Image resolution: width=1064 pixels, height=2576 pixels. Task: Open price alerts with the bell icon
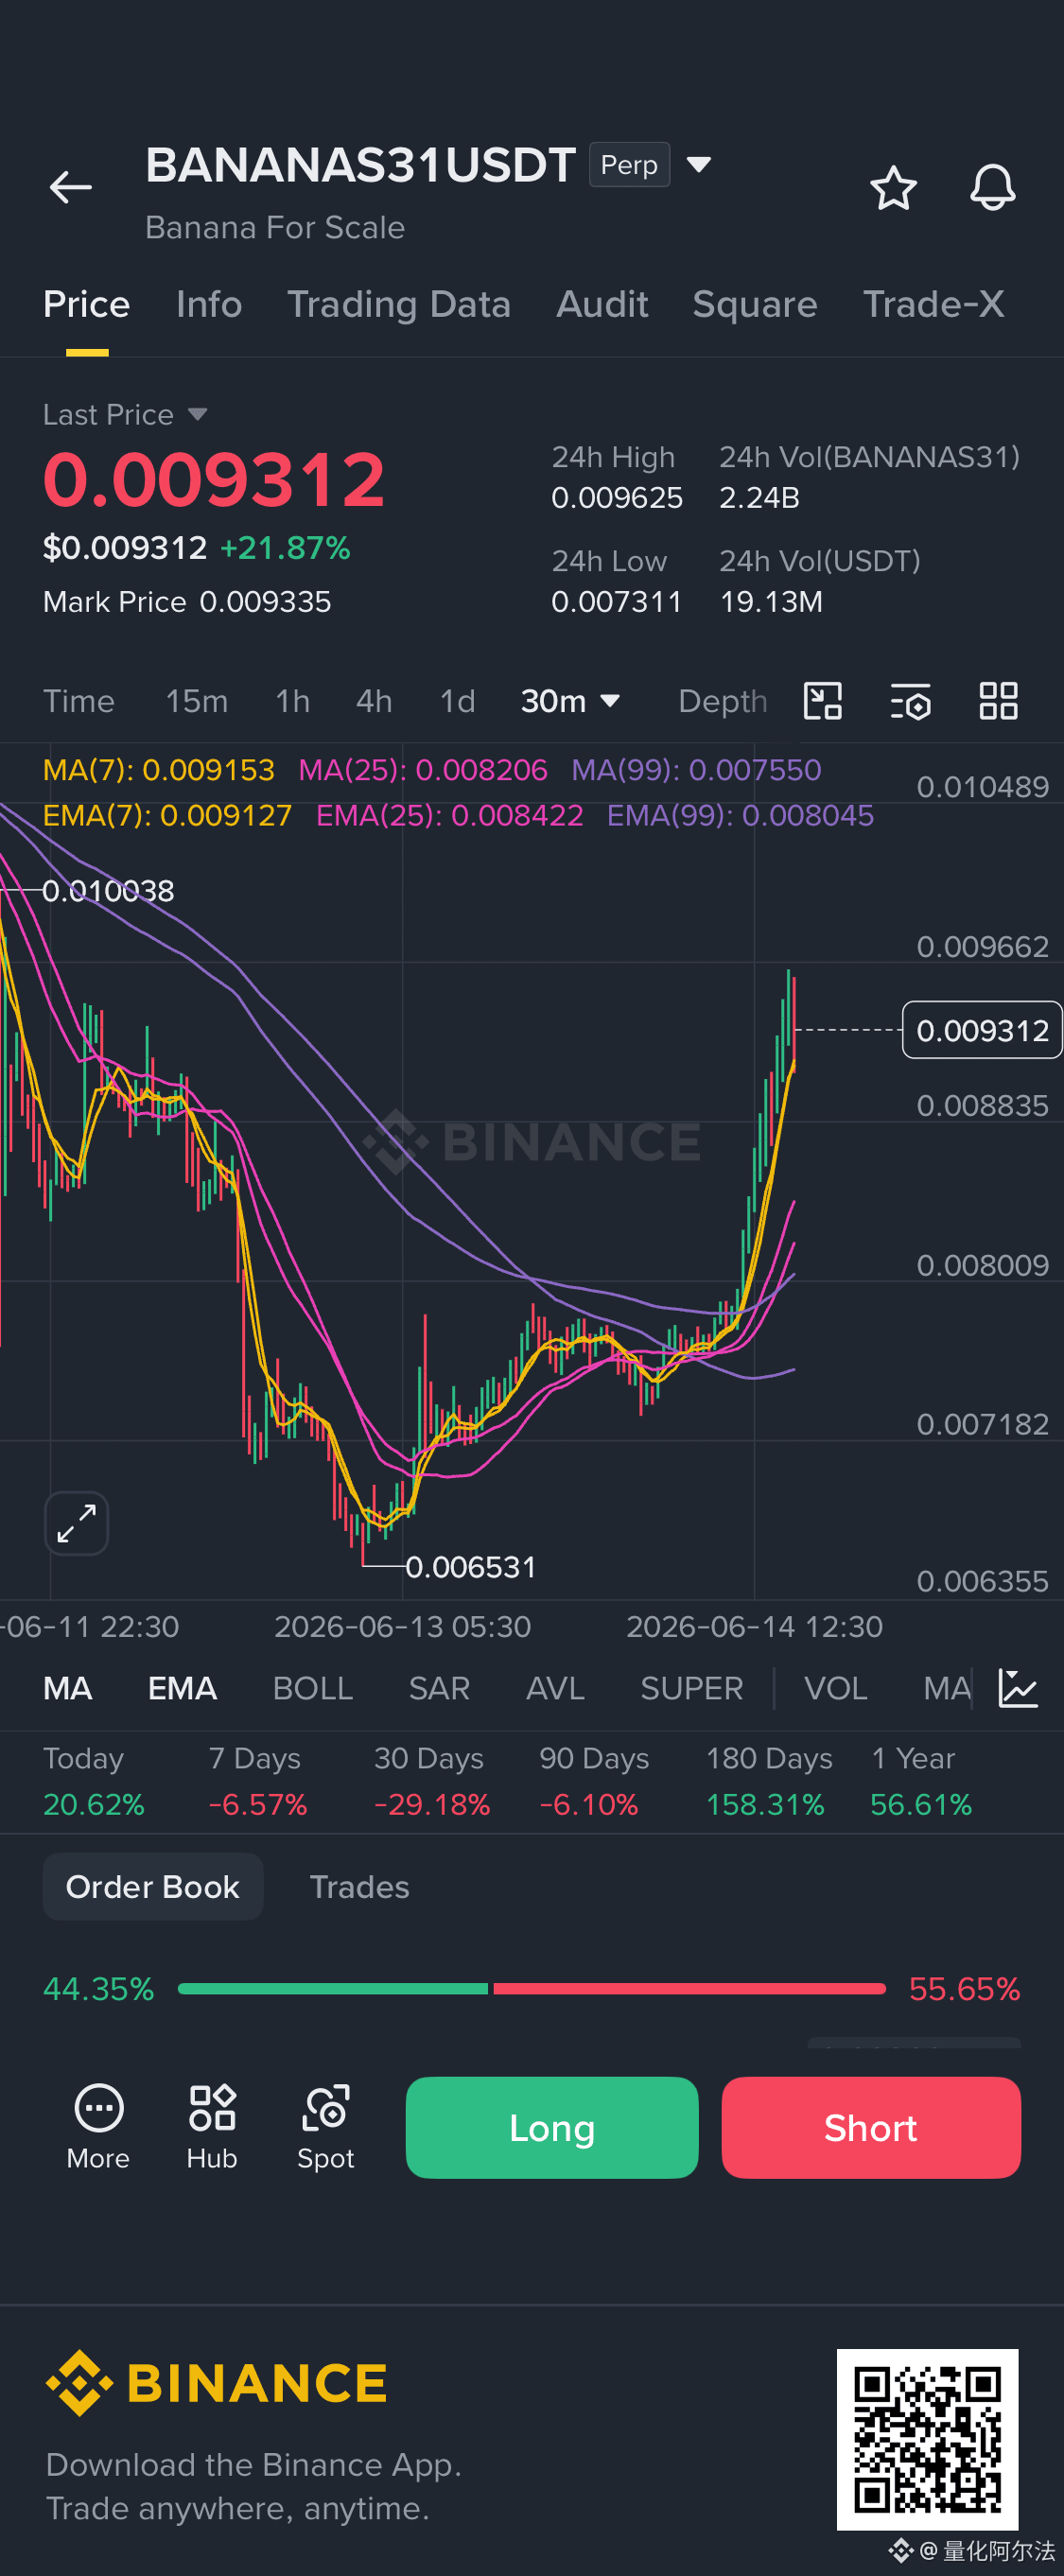(x=993, y=187)
